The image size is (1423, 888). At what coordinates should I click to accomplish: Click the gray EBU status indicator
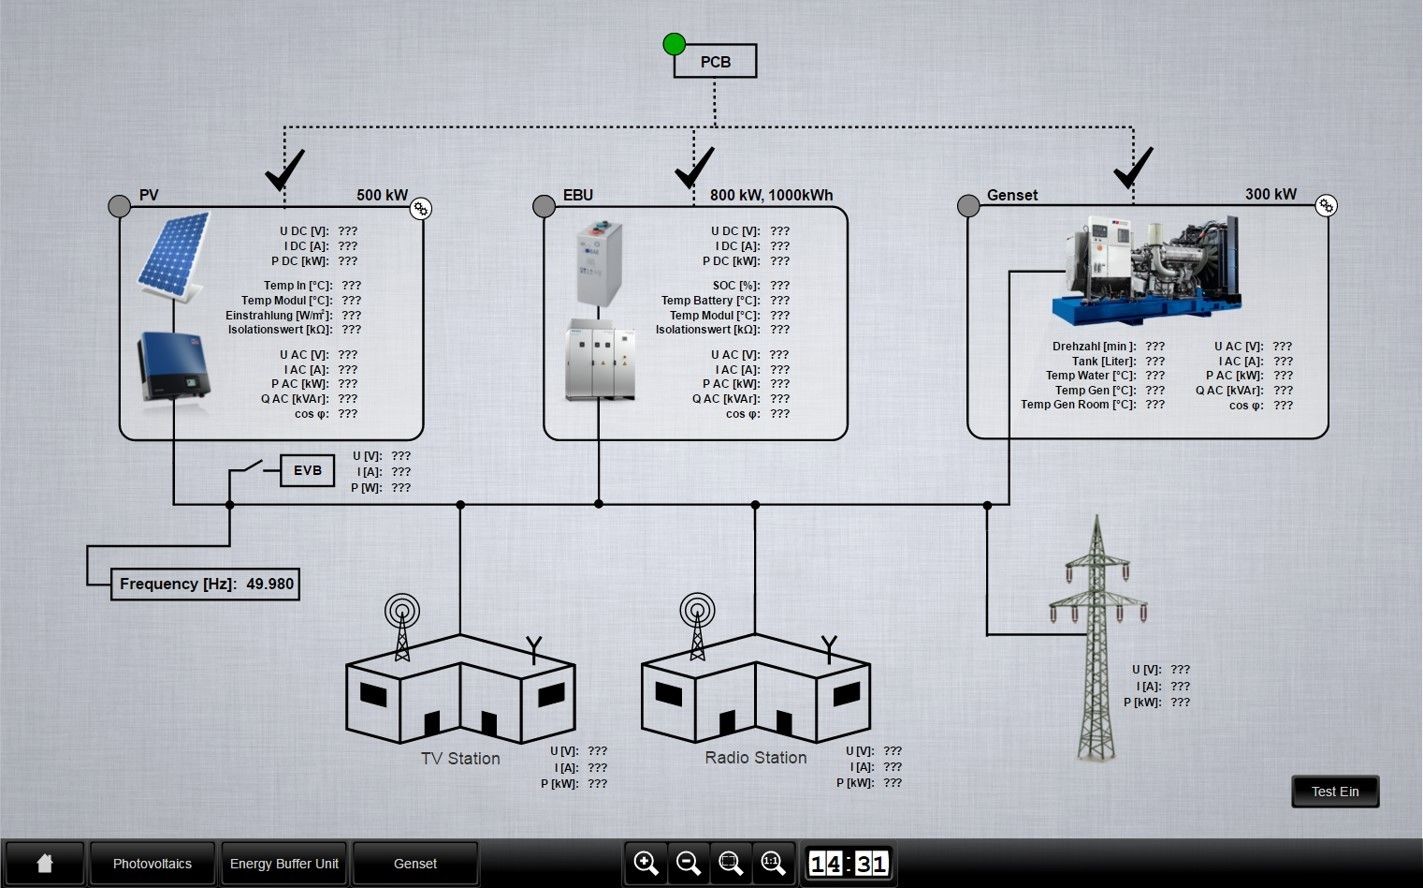click(x=544, y=206)
